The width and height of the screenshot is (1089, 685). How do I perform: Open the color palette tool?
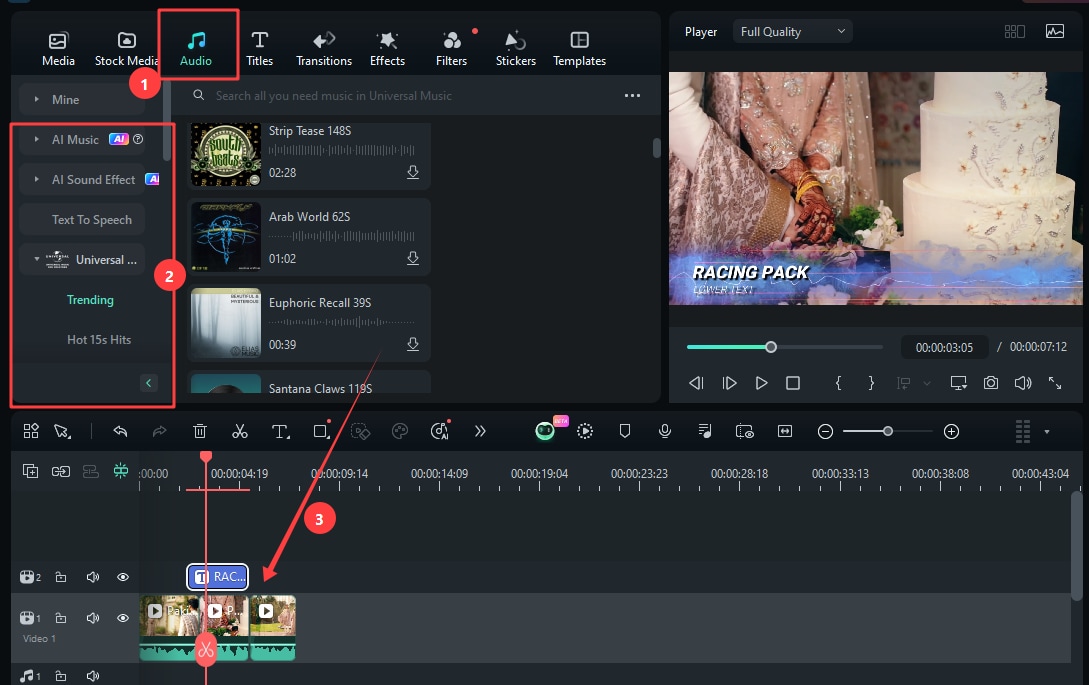click(400, 431)
